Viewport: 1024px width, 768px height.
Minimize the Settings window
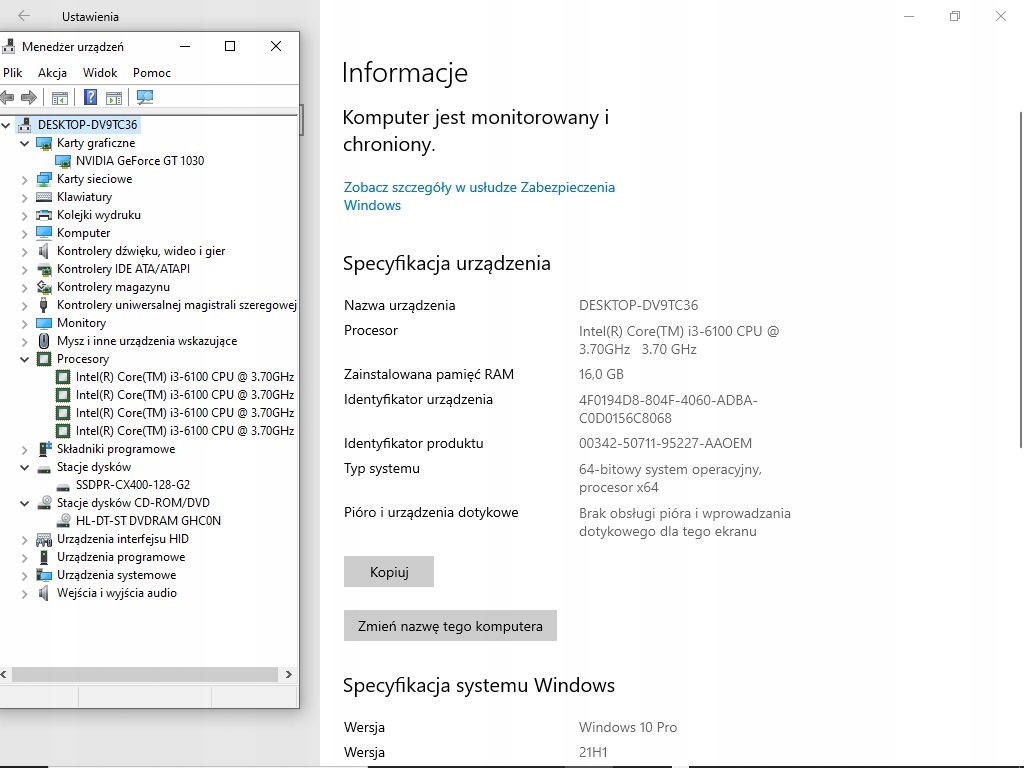coord(908,16)
